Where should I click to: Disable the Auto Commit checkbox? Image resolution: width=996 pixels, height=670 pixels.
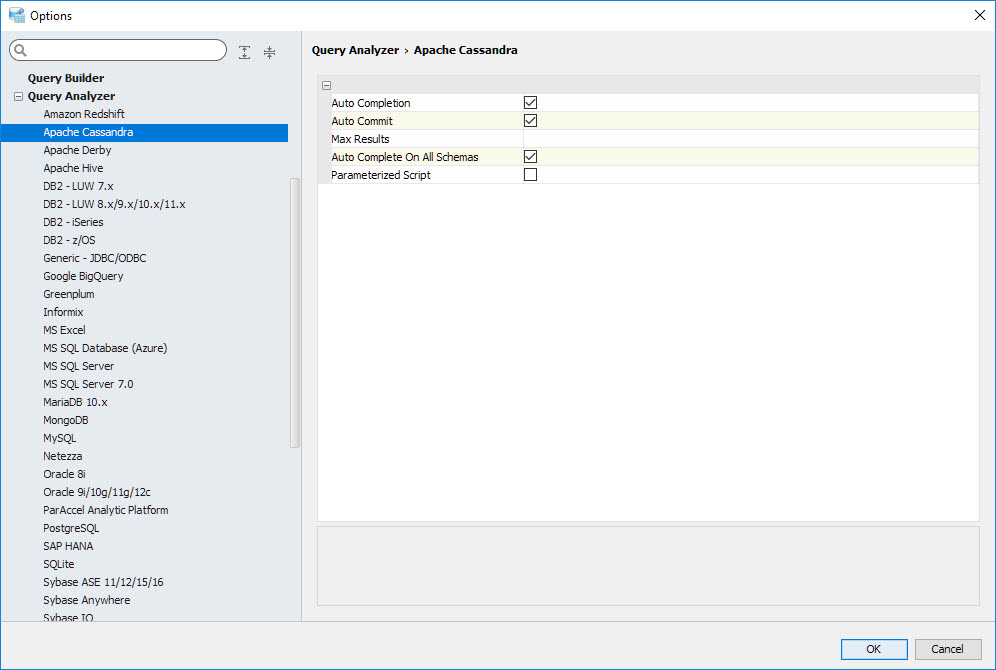(531, 121)
